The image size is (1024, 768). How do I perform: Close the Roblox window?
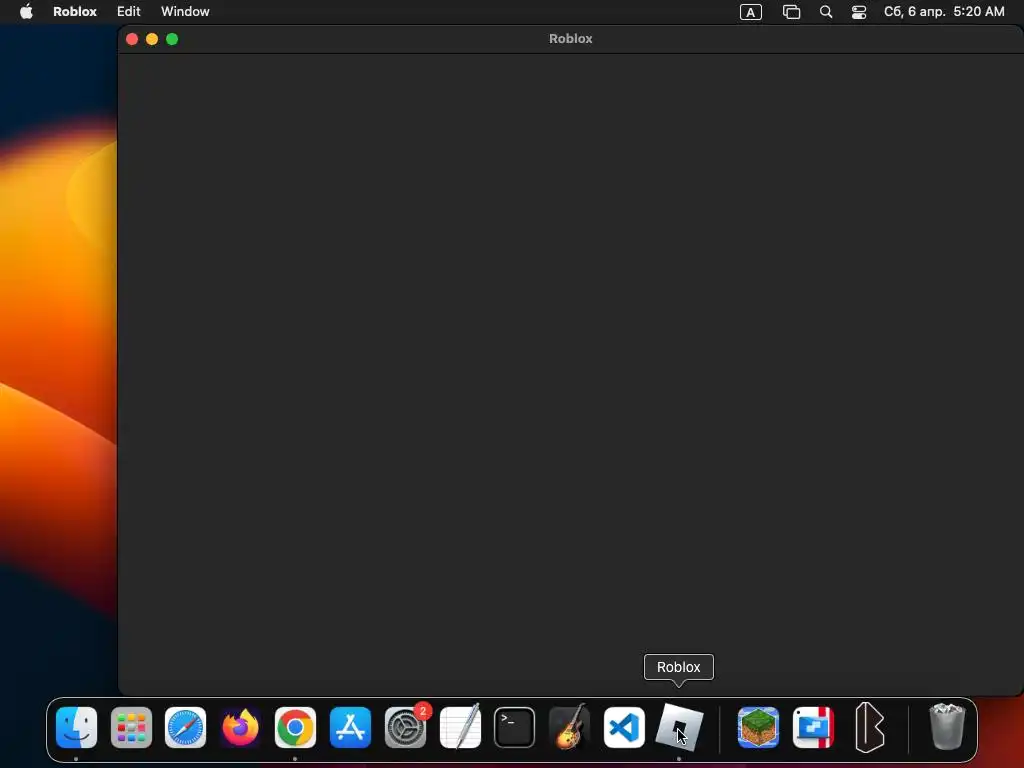(x=132, y=39)
